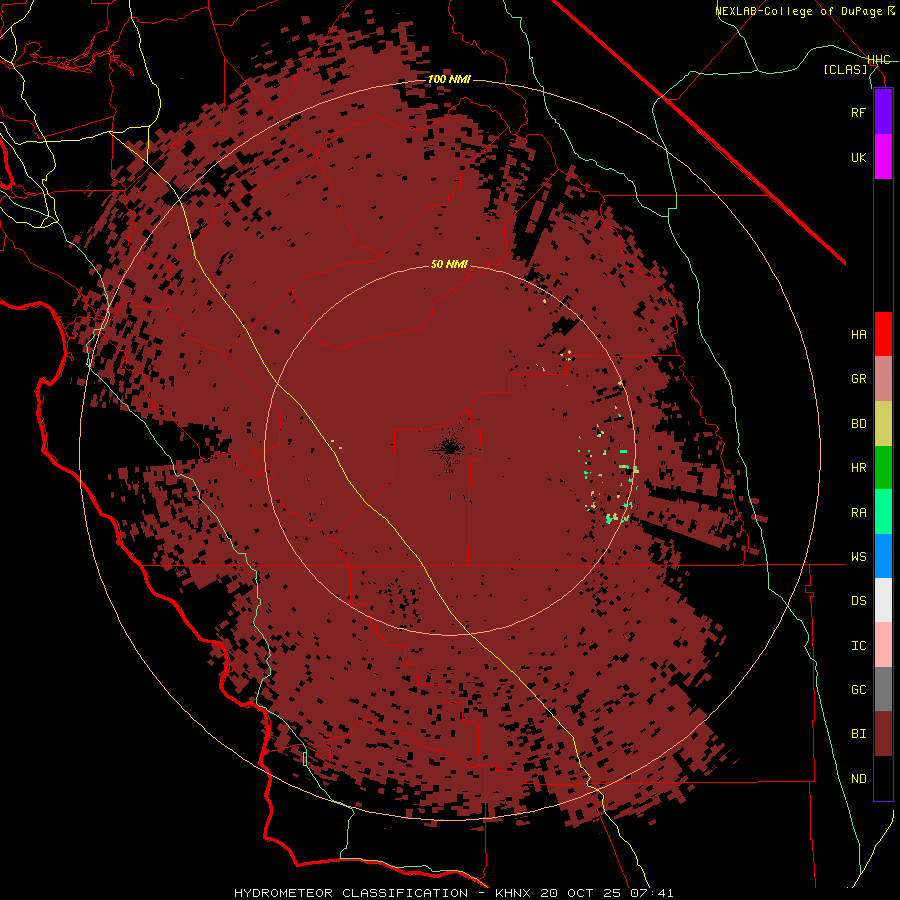
Task: Click the HA legend label
Action: click(858, 334)
